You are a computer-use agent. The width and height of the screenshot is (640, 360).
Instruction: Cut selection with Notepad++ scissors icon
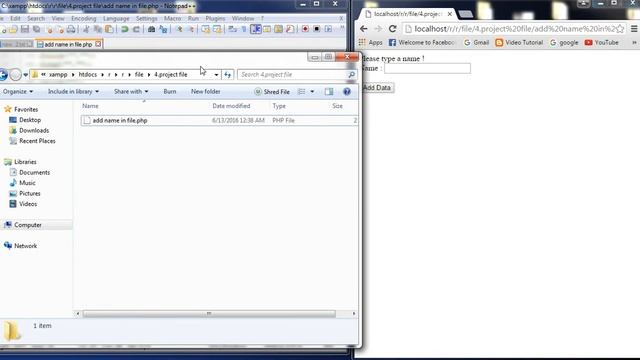(86, 29)
